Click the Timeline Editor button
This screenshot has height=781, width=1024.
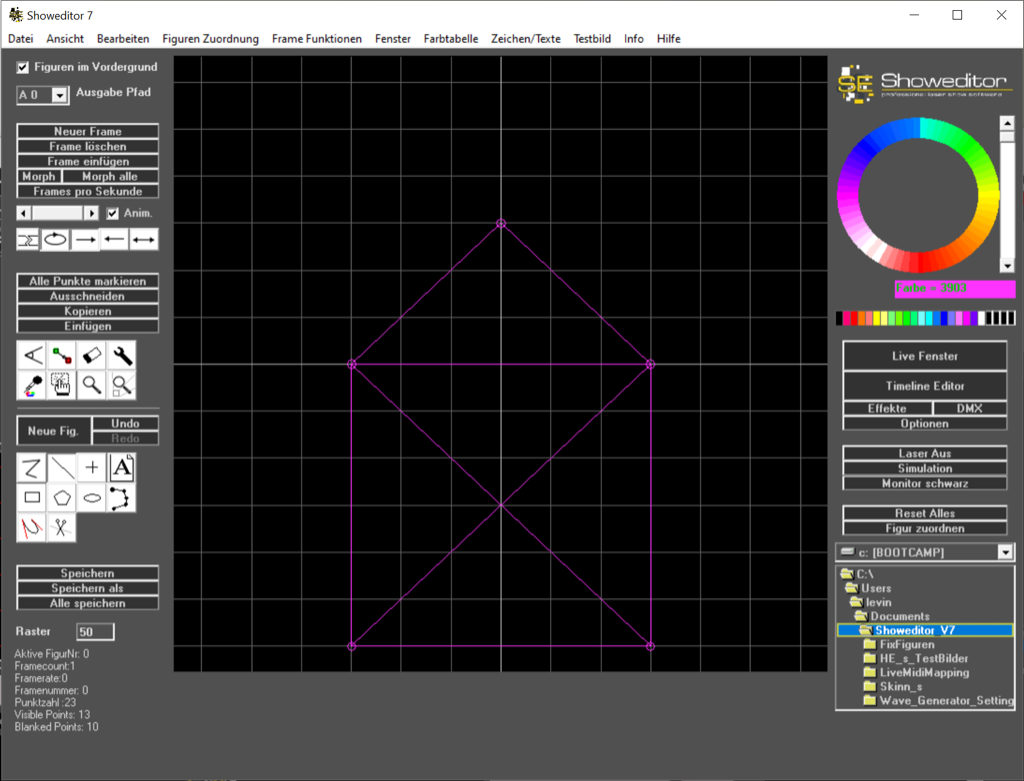[924, 386]
